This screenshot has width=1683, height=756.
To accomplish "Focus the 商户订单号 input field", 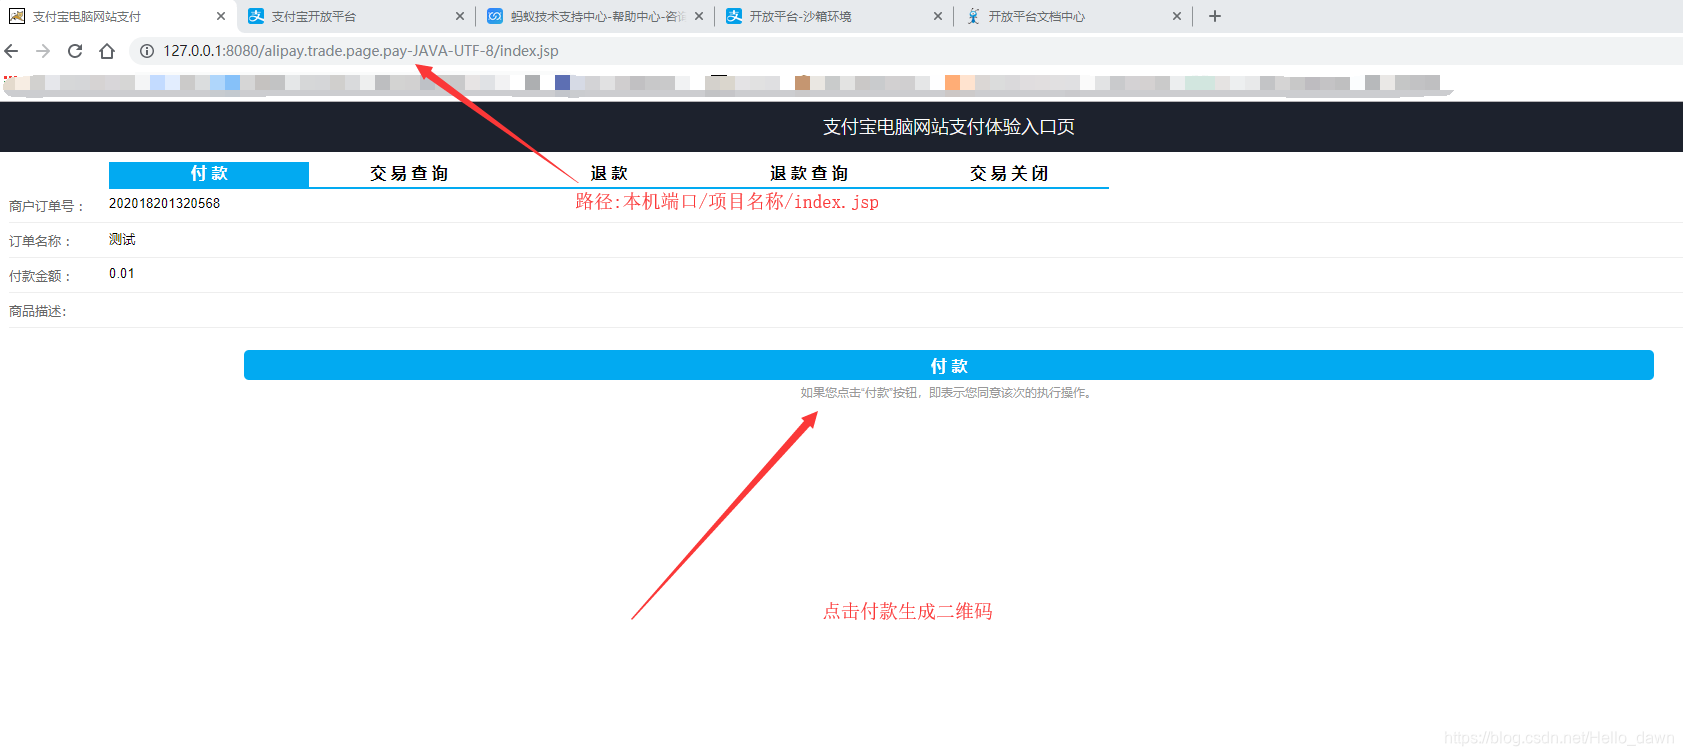I will point(895,204).
